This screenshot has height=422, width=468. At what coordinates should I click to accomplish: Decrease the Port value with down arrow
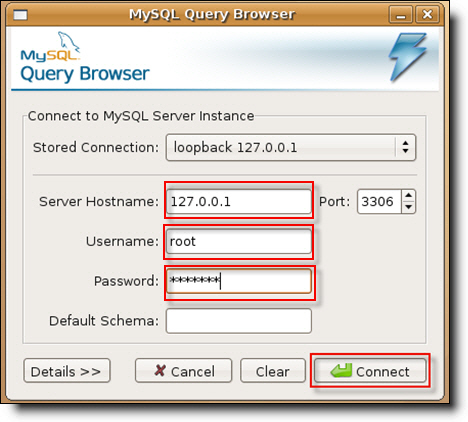coord(409,208)
